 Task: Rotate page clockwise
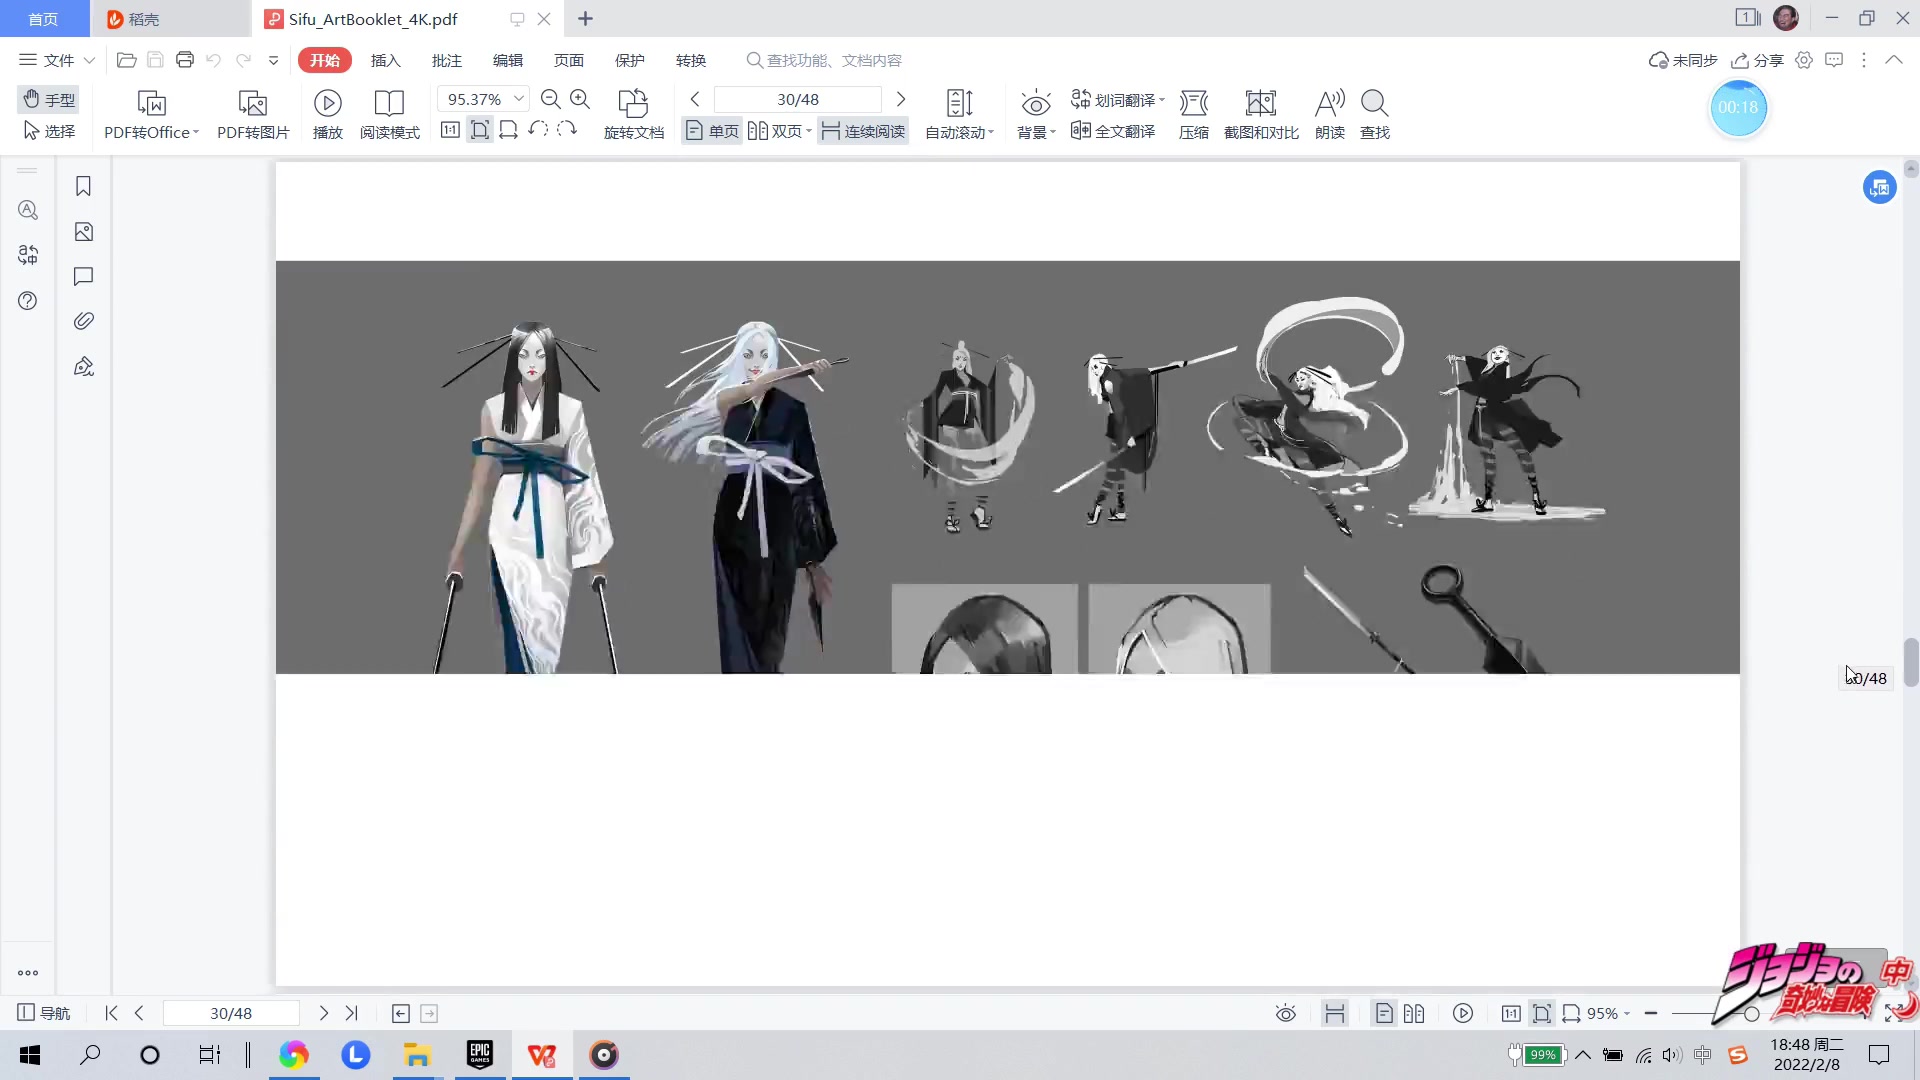[567, 130]
